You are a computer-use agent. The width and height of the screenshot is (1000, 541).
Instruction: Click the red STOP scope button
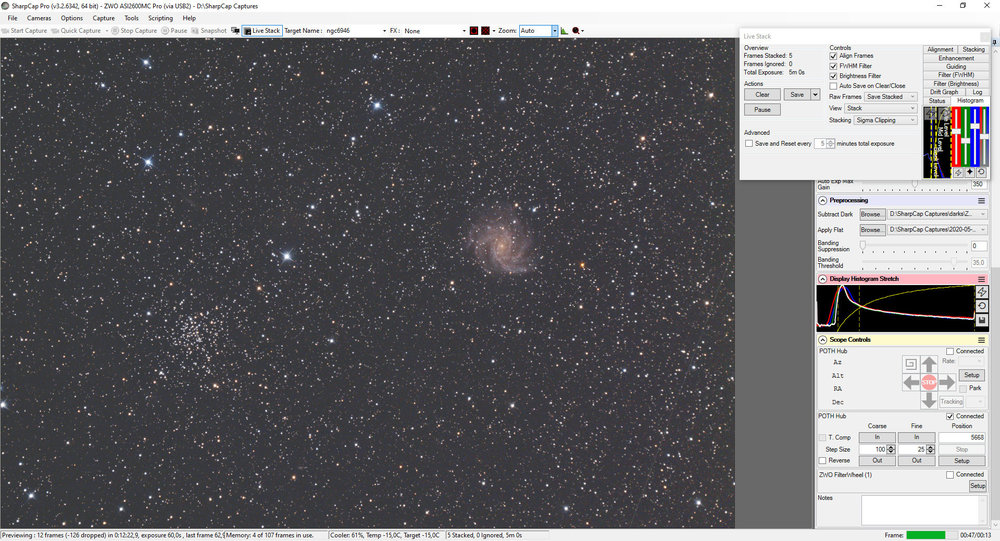pyautogui.click(x=929, y=382)
